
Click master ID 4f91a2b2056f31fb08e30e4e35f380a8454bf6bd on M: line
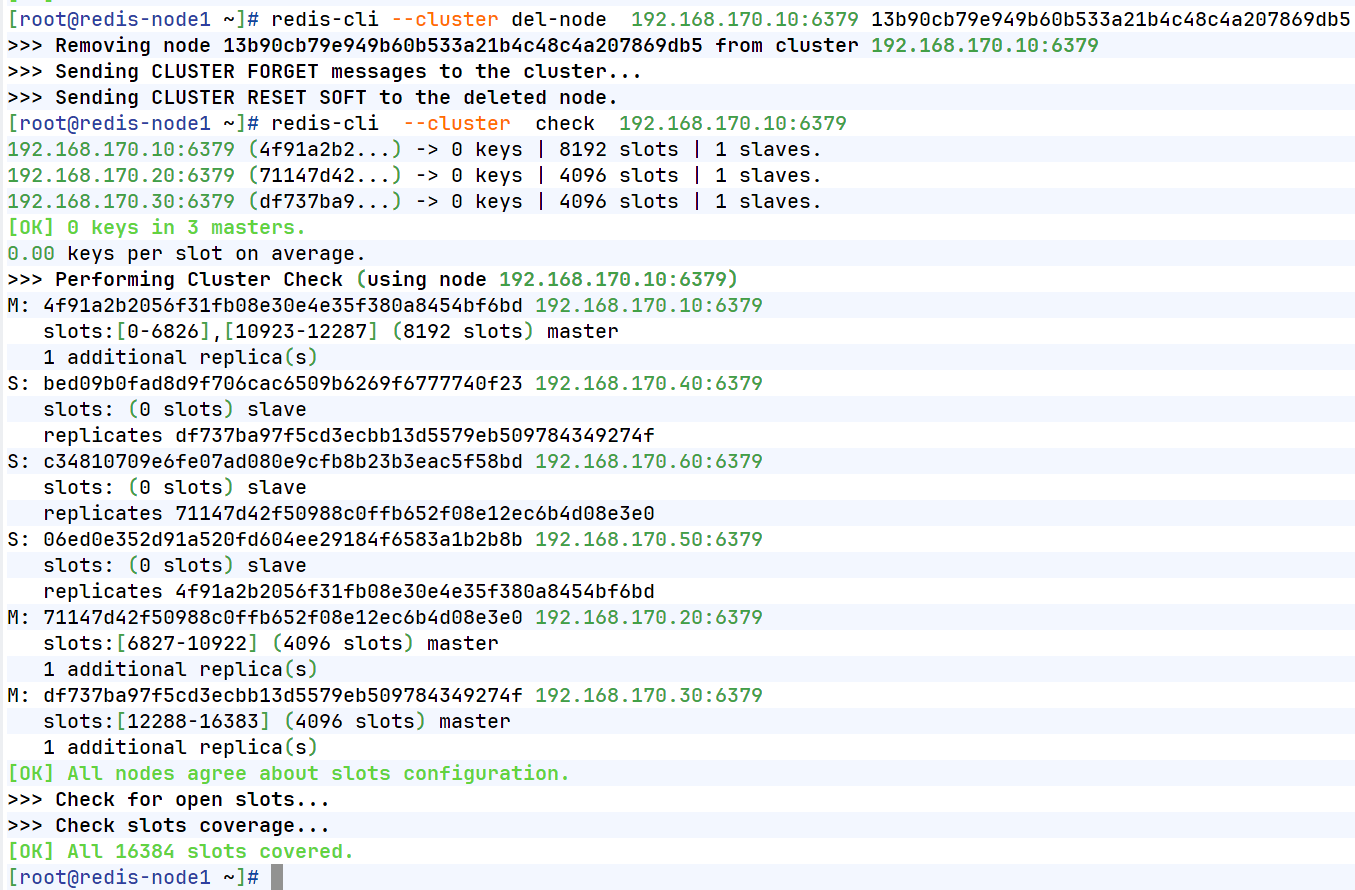point(283,305)
